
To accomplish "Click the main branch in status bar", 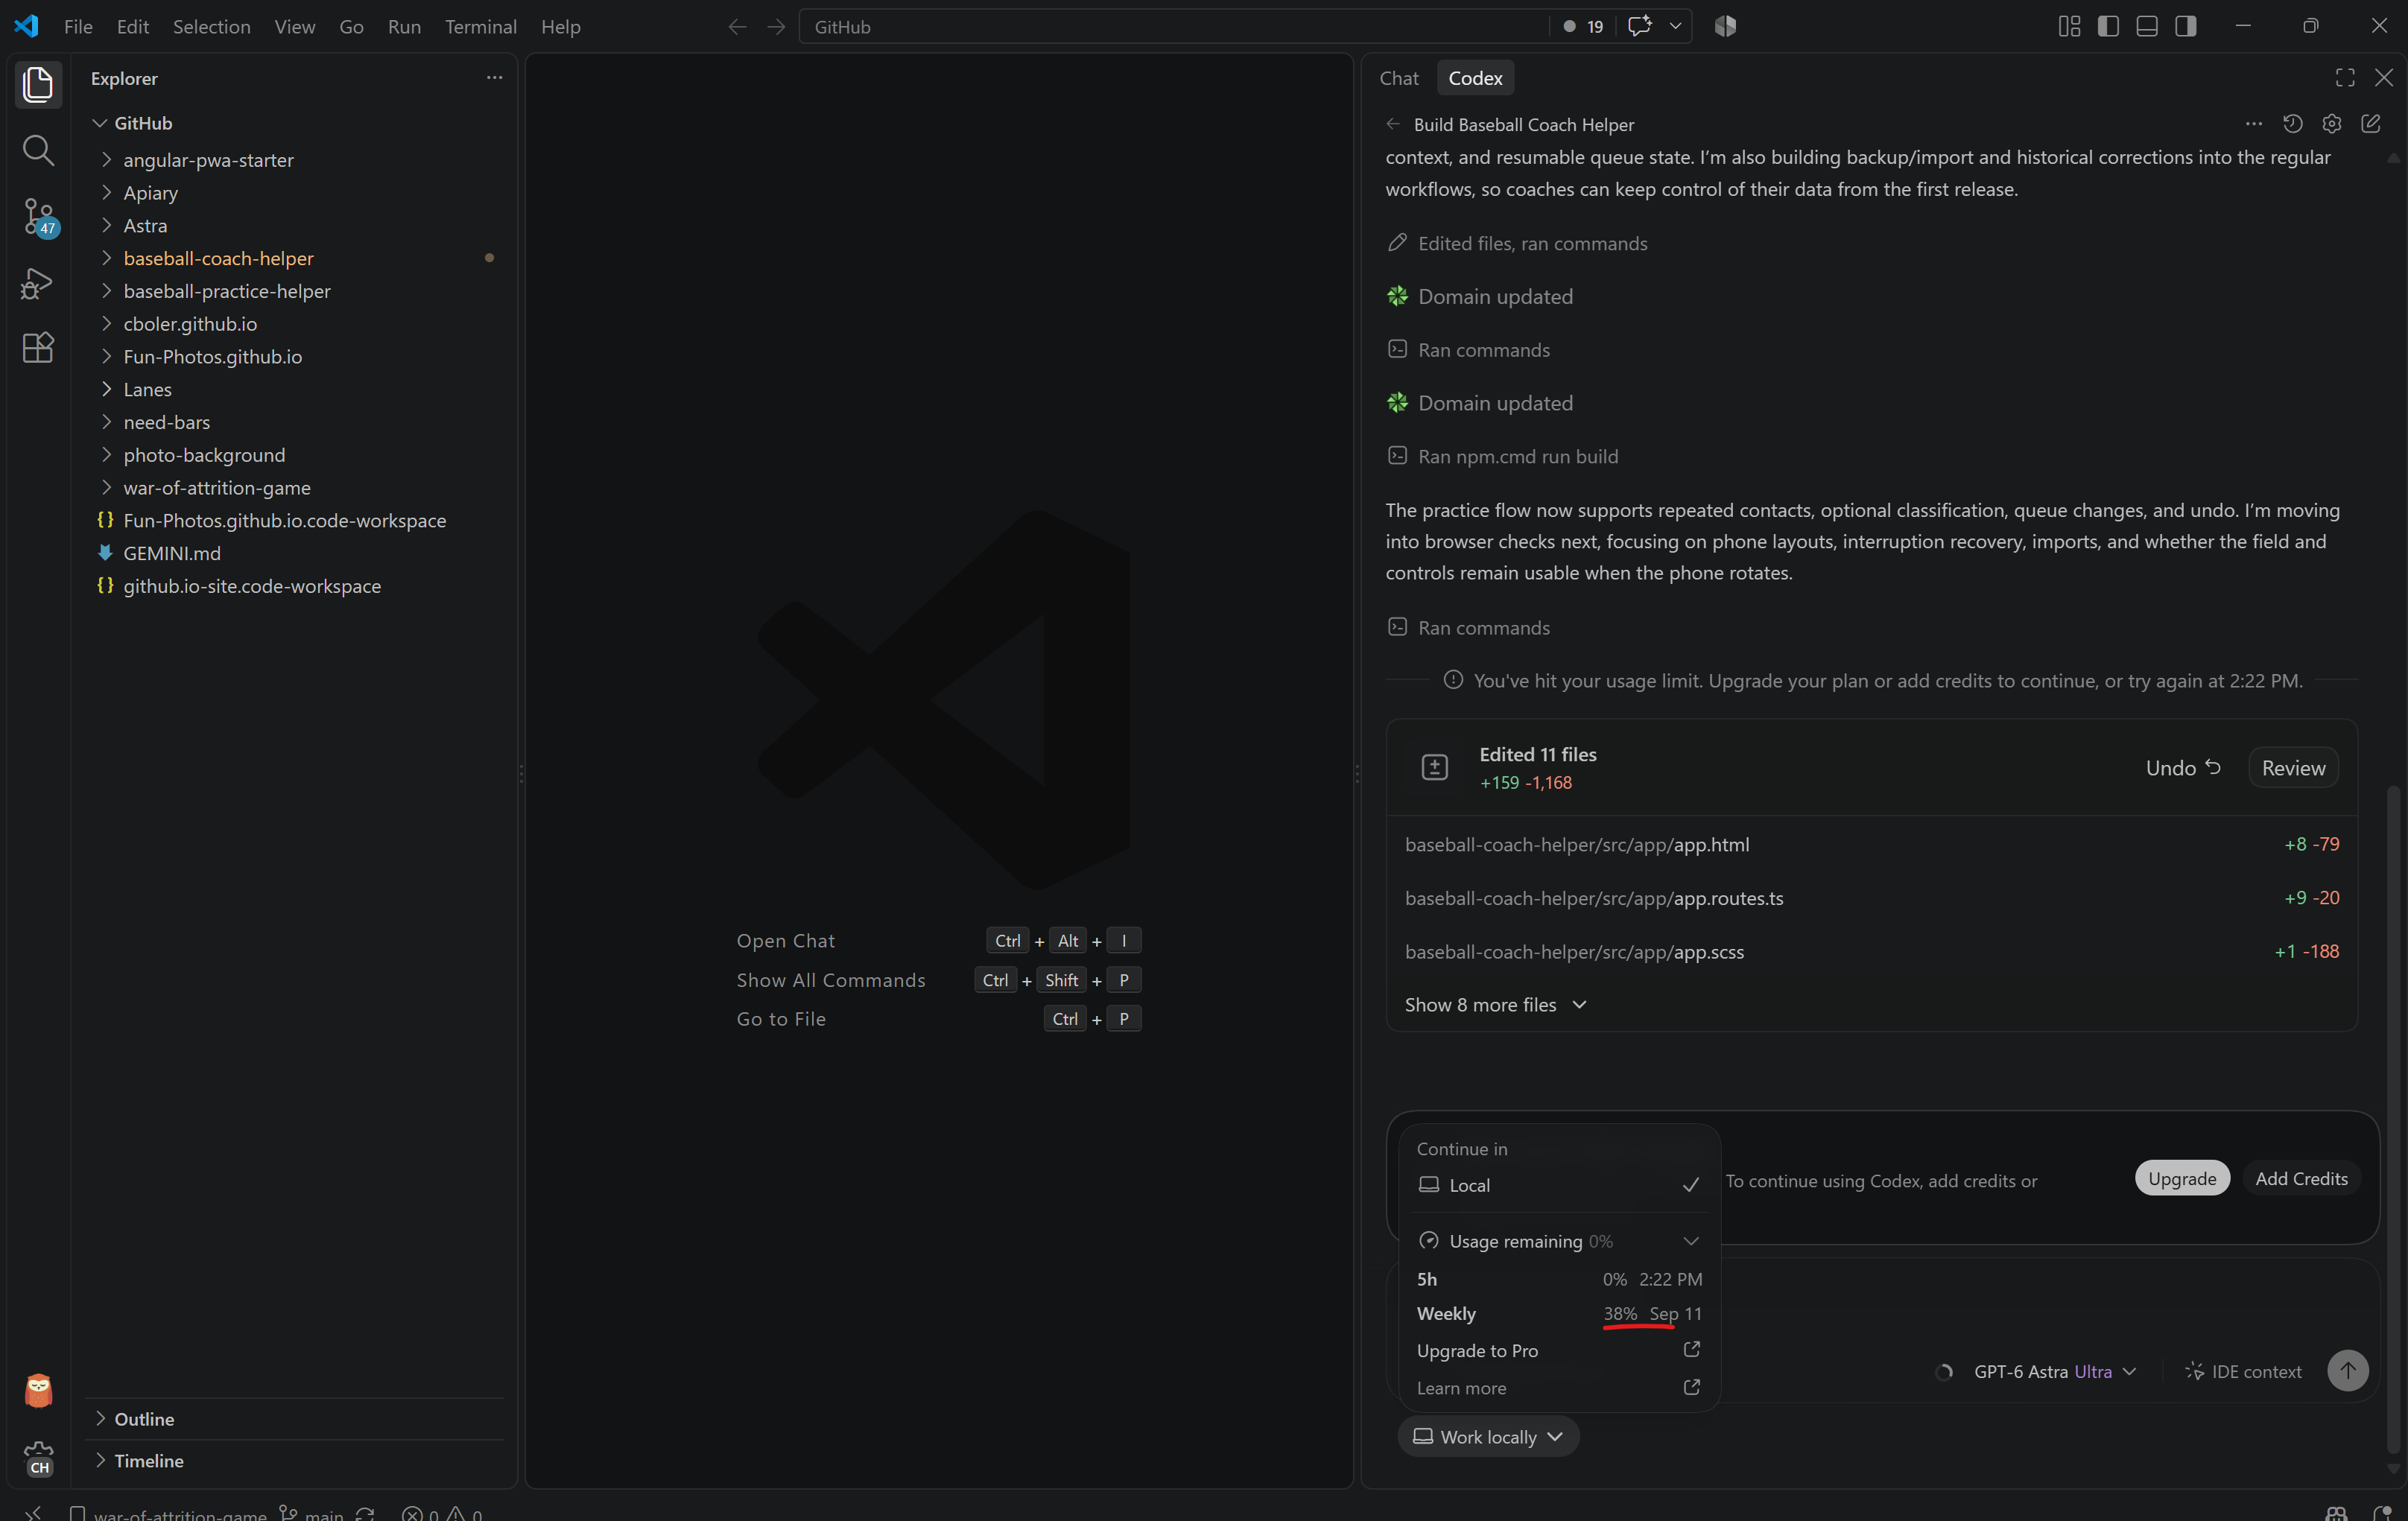I will (312, 1514).
